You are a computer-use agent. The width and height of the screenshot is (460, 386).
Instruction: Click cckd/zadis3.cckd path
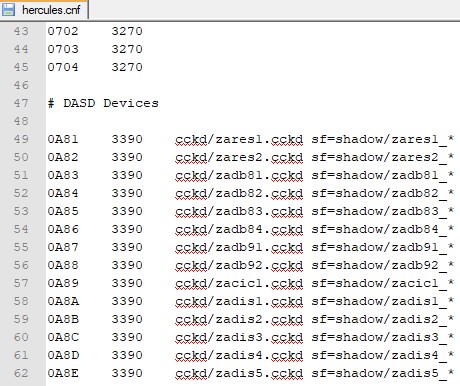click(239, 337)
